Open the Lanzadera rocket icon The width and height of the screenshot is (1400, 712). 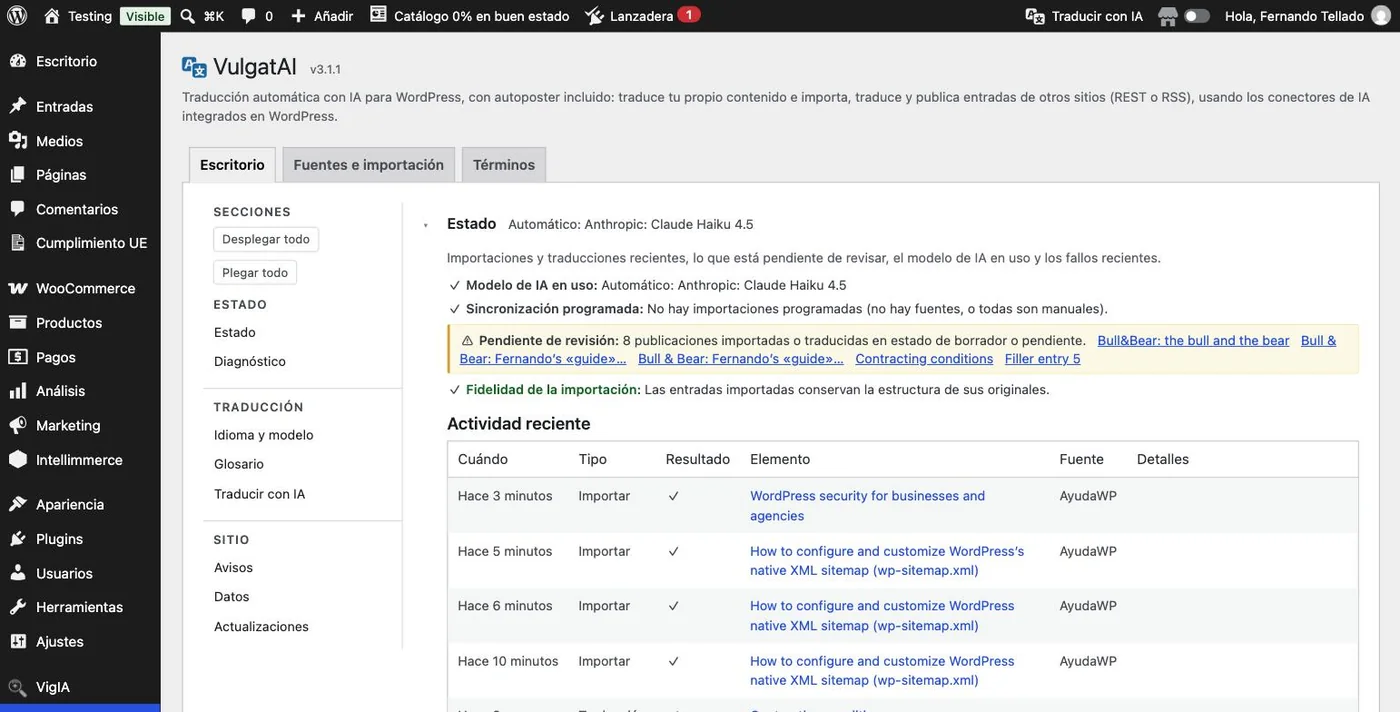[594, 16]
